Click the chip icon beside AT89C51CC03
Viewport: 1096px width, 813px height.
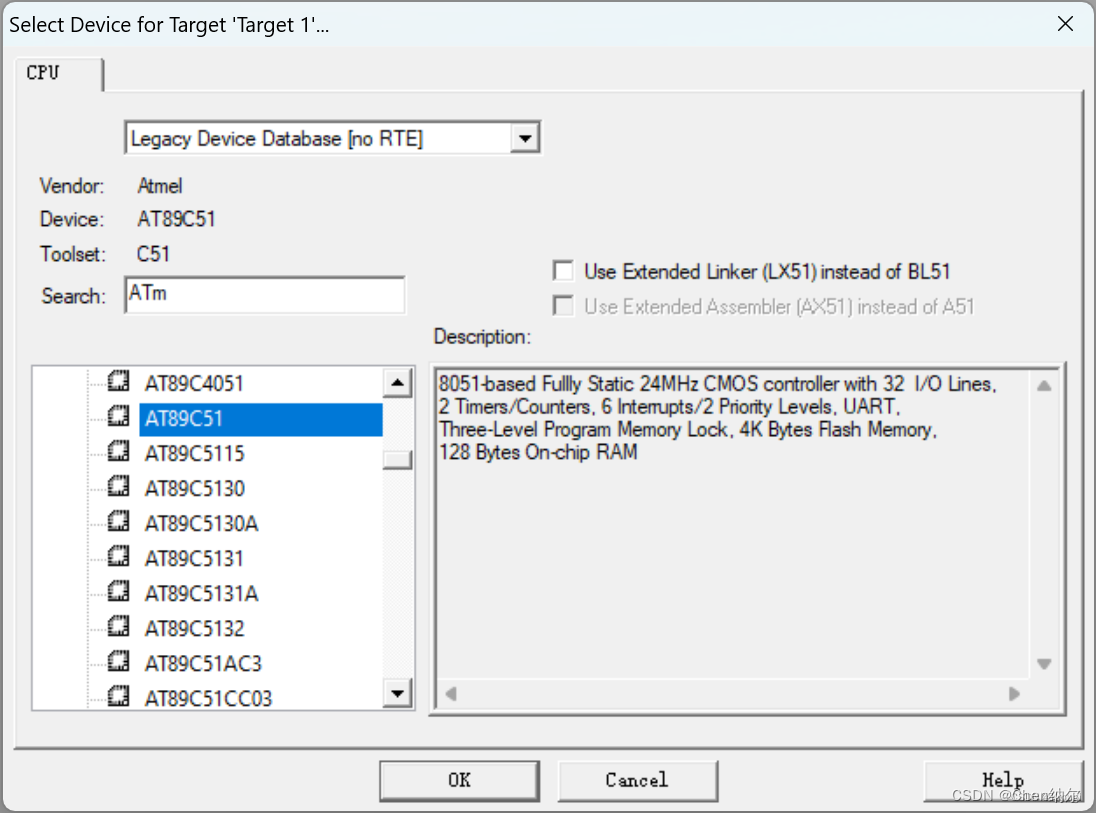118,696
